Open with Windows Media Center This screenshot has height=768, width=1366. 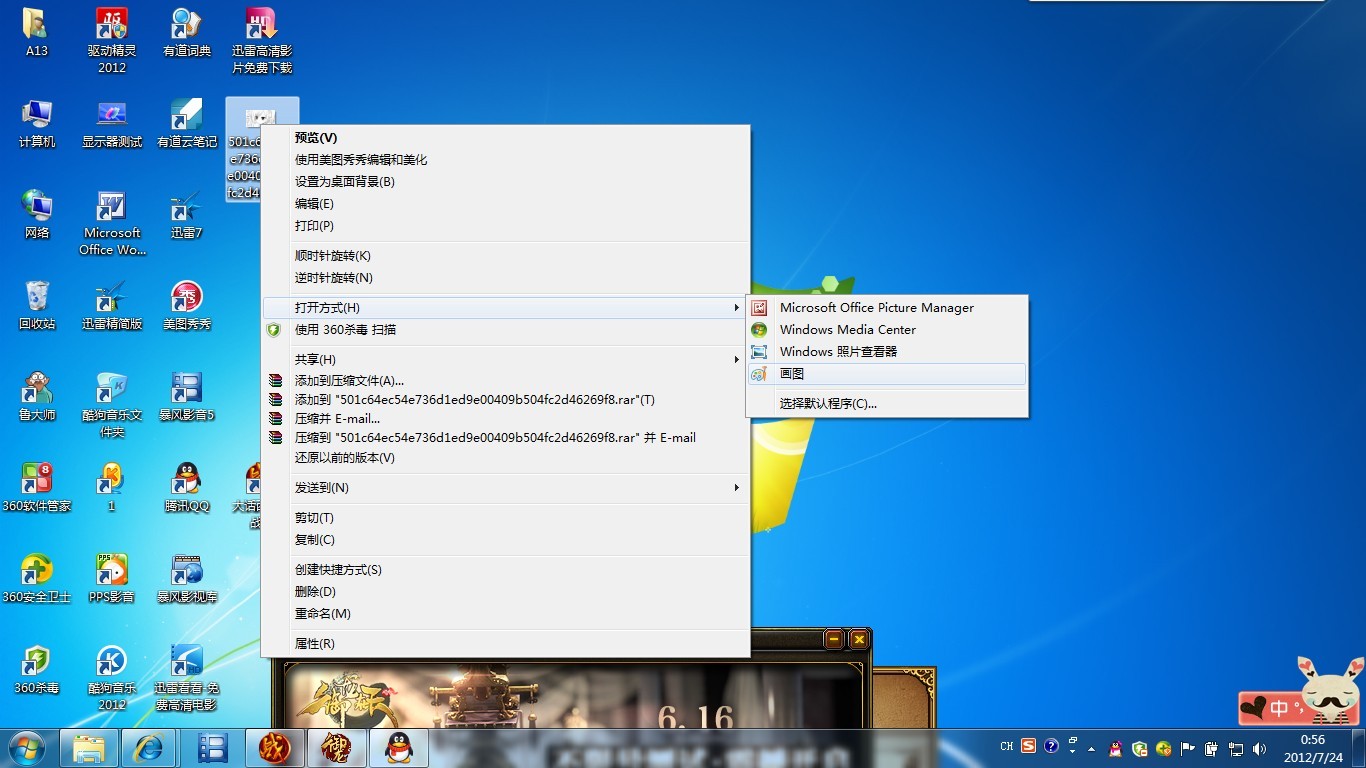[x=887, y=329]
